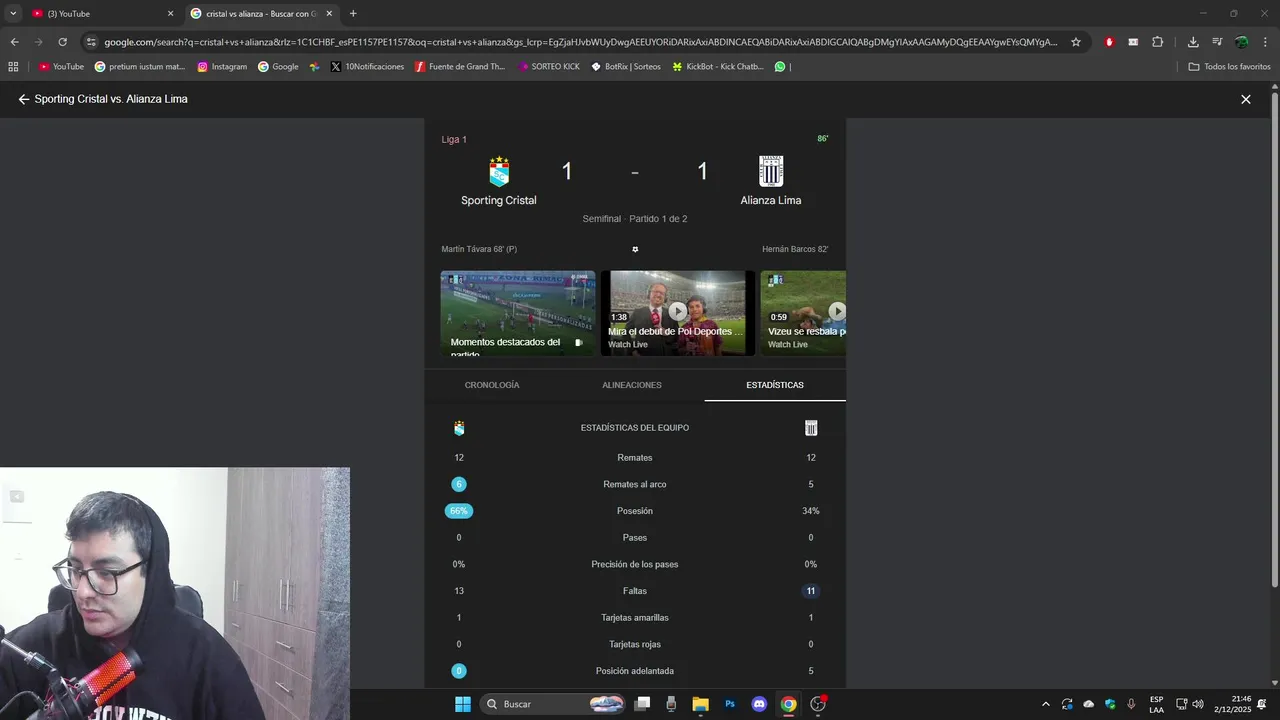
Task: Open the red extension icon
Action: 1109,42
